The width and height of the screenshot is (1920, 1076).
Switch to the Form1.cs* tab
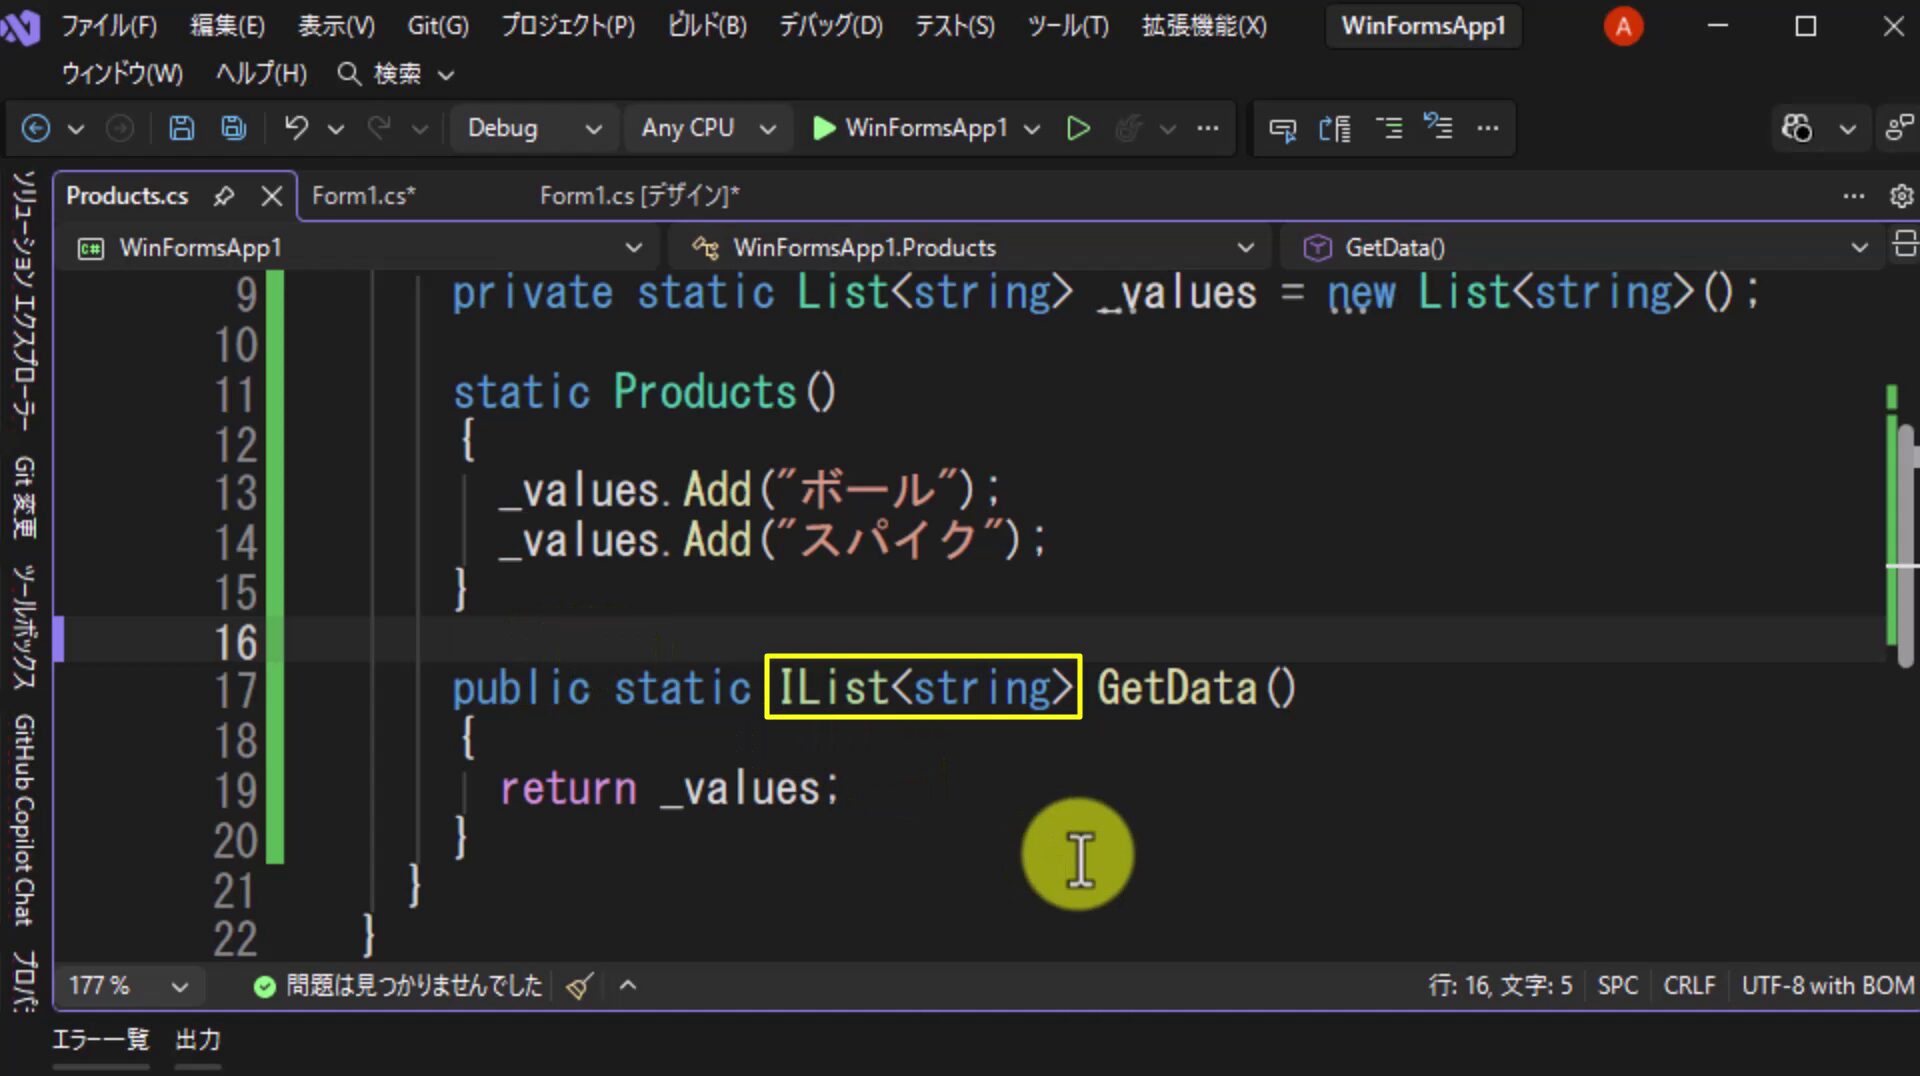(x=363, y=195)
